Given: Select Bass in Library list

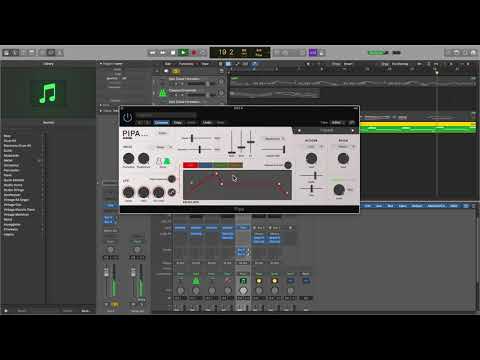Looking at the screenshot, I should (7, 136).
